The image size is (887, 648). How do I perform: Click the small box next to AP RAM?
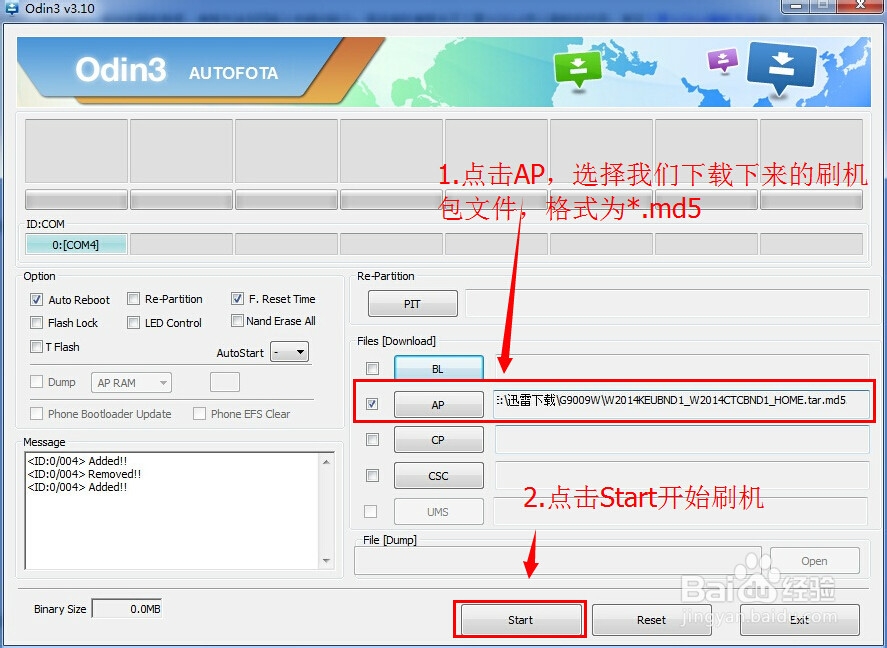[x=225, y=382]
